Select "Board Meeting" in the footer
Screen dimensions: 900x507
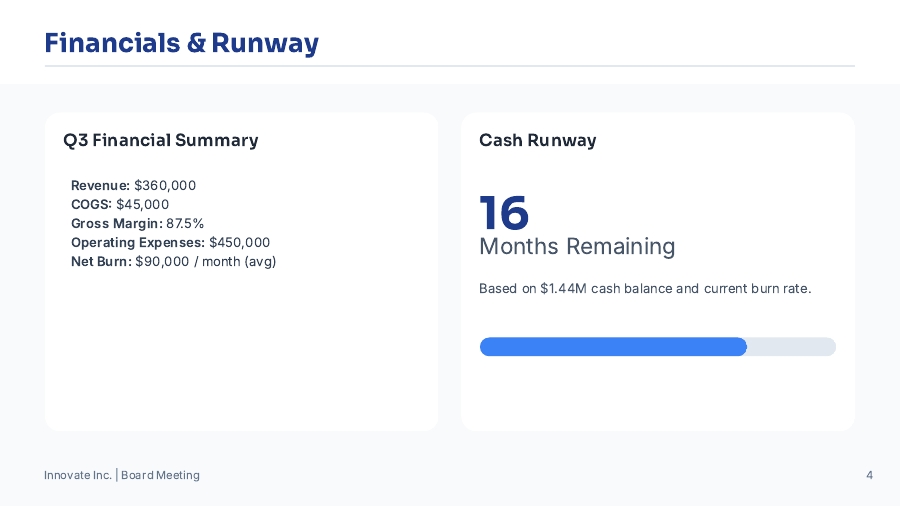(x=160, y=475)
